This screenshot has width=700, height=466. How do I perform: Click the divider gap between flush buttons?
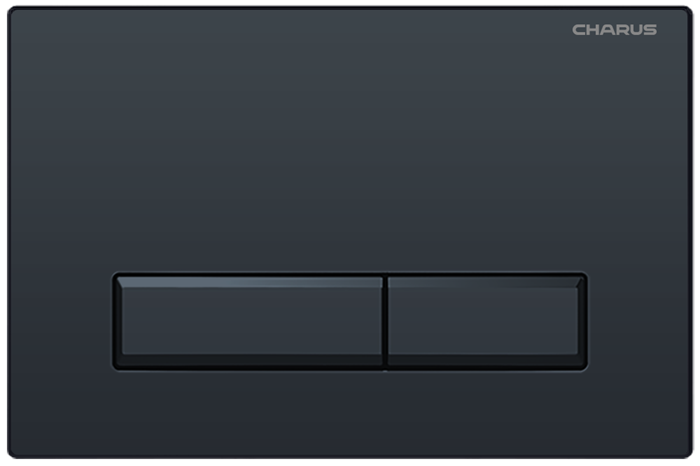pos(385,321)
